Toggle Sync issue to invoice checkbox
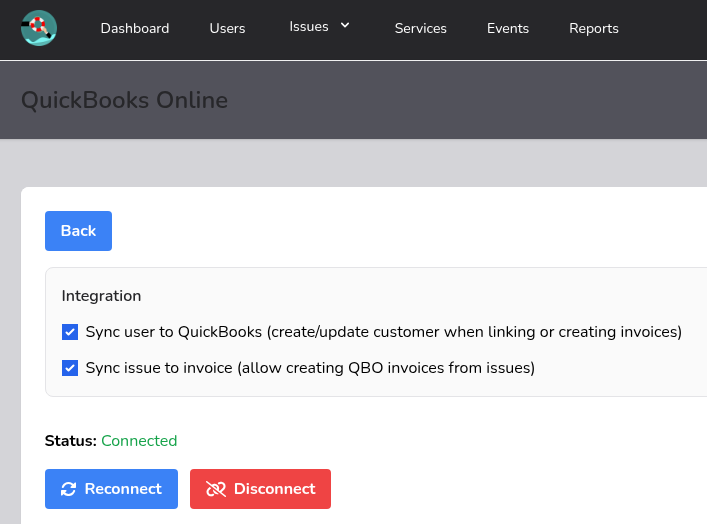This screenshot has width=707, height=524. click(70, 368)
